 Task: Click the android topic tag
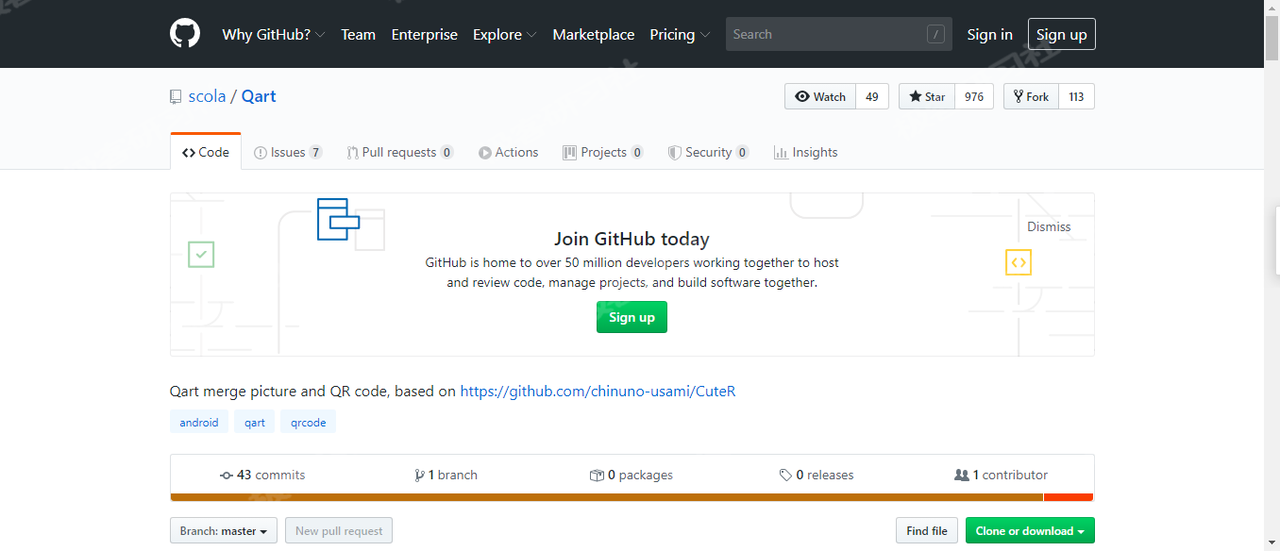pos(199,422)
